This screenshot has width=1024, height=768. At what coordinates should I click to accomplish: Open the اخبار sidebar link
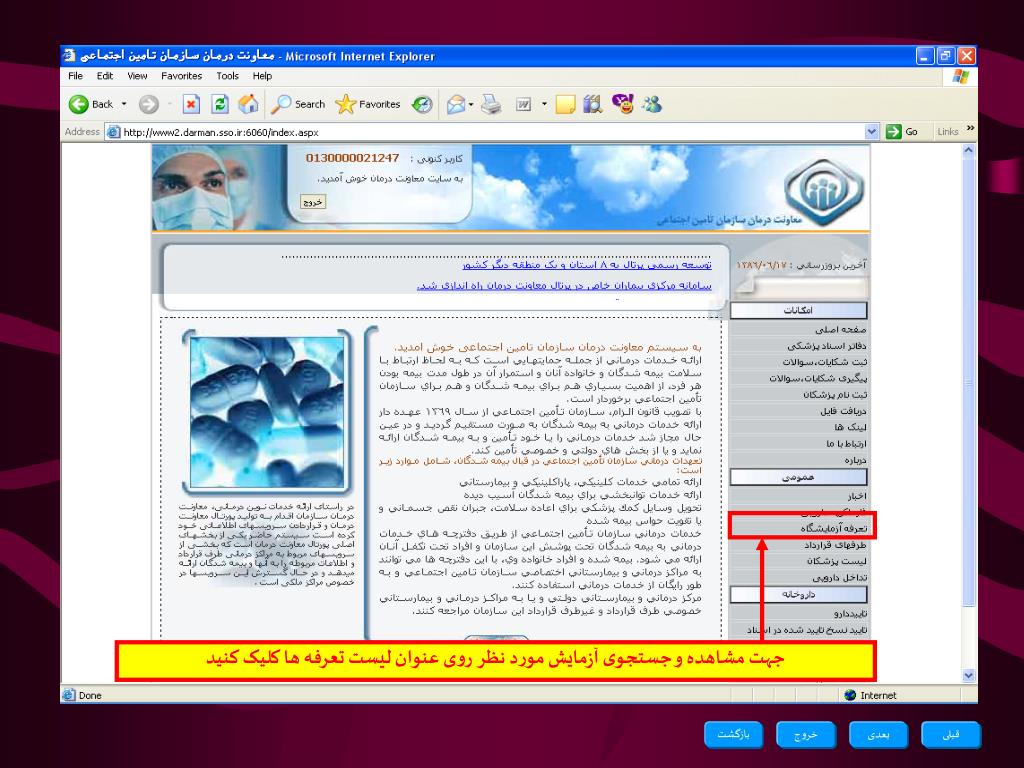856,496
